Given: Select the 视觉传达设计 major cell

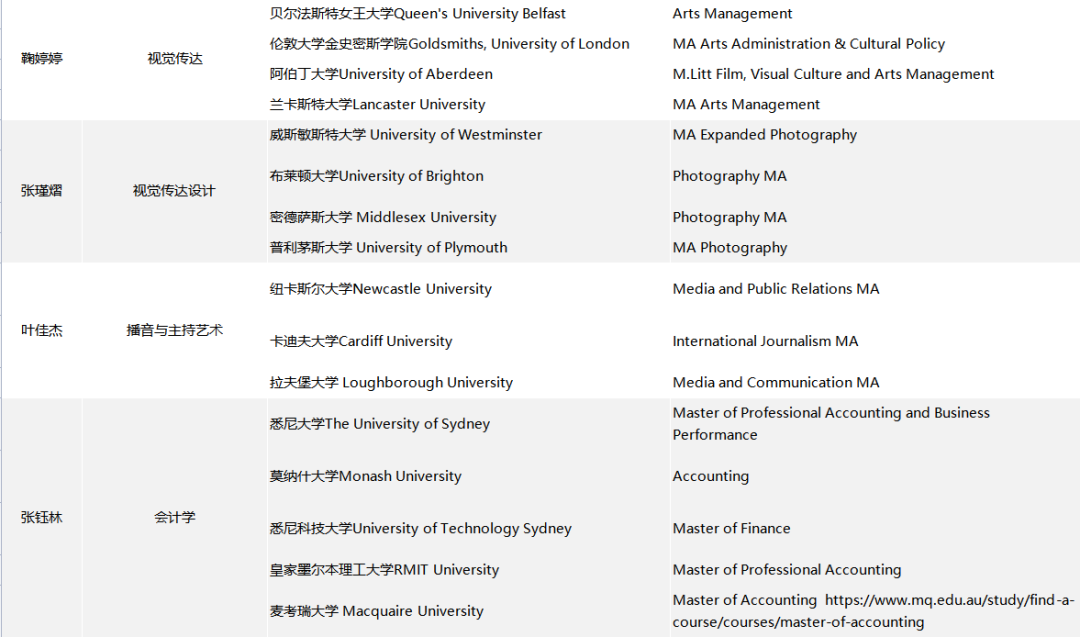Looking at the screenshot, I should (174, 191).
